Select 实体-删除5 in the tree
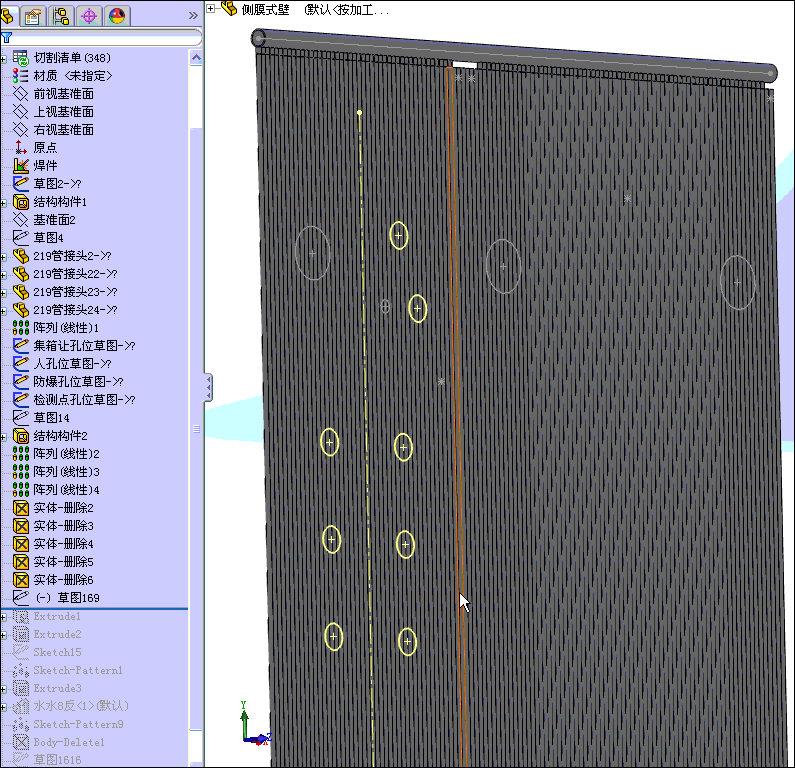 (x=63, y=562)
